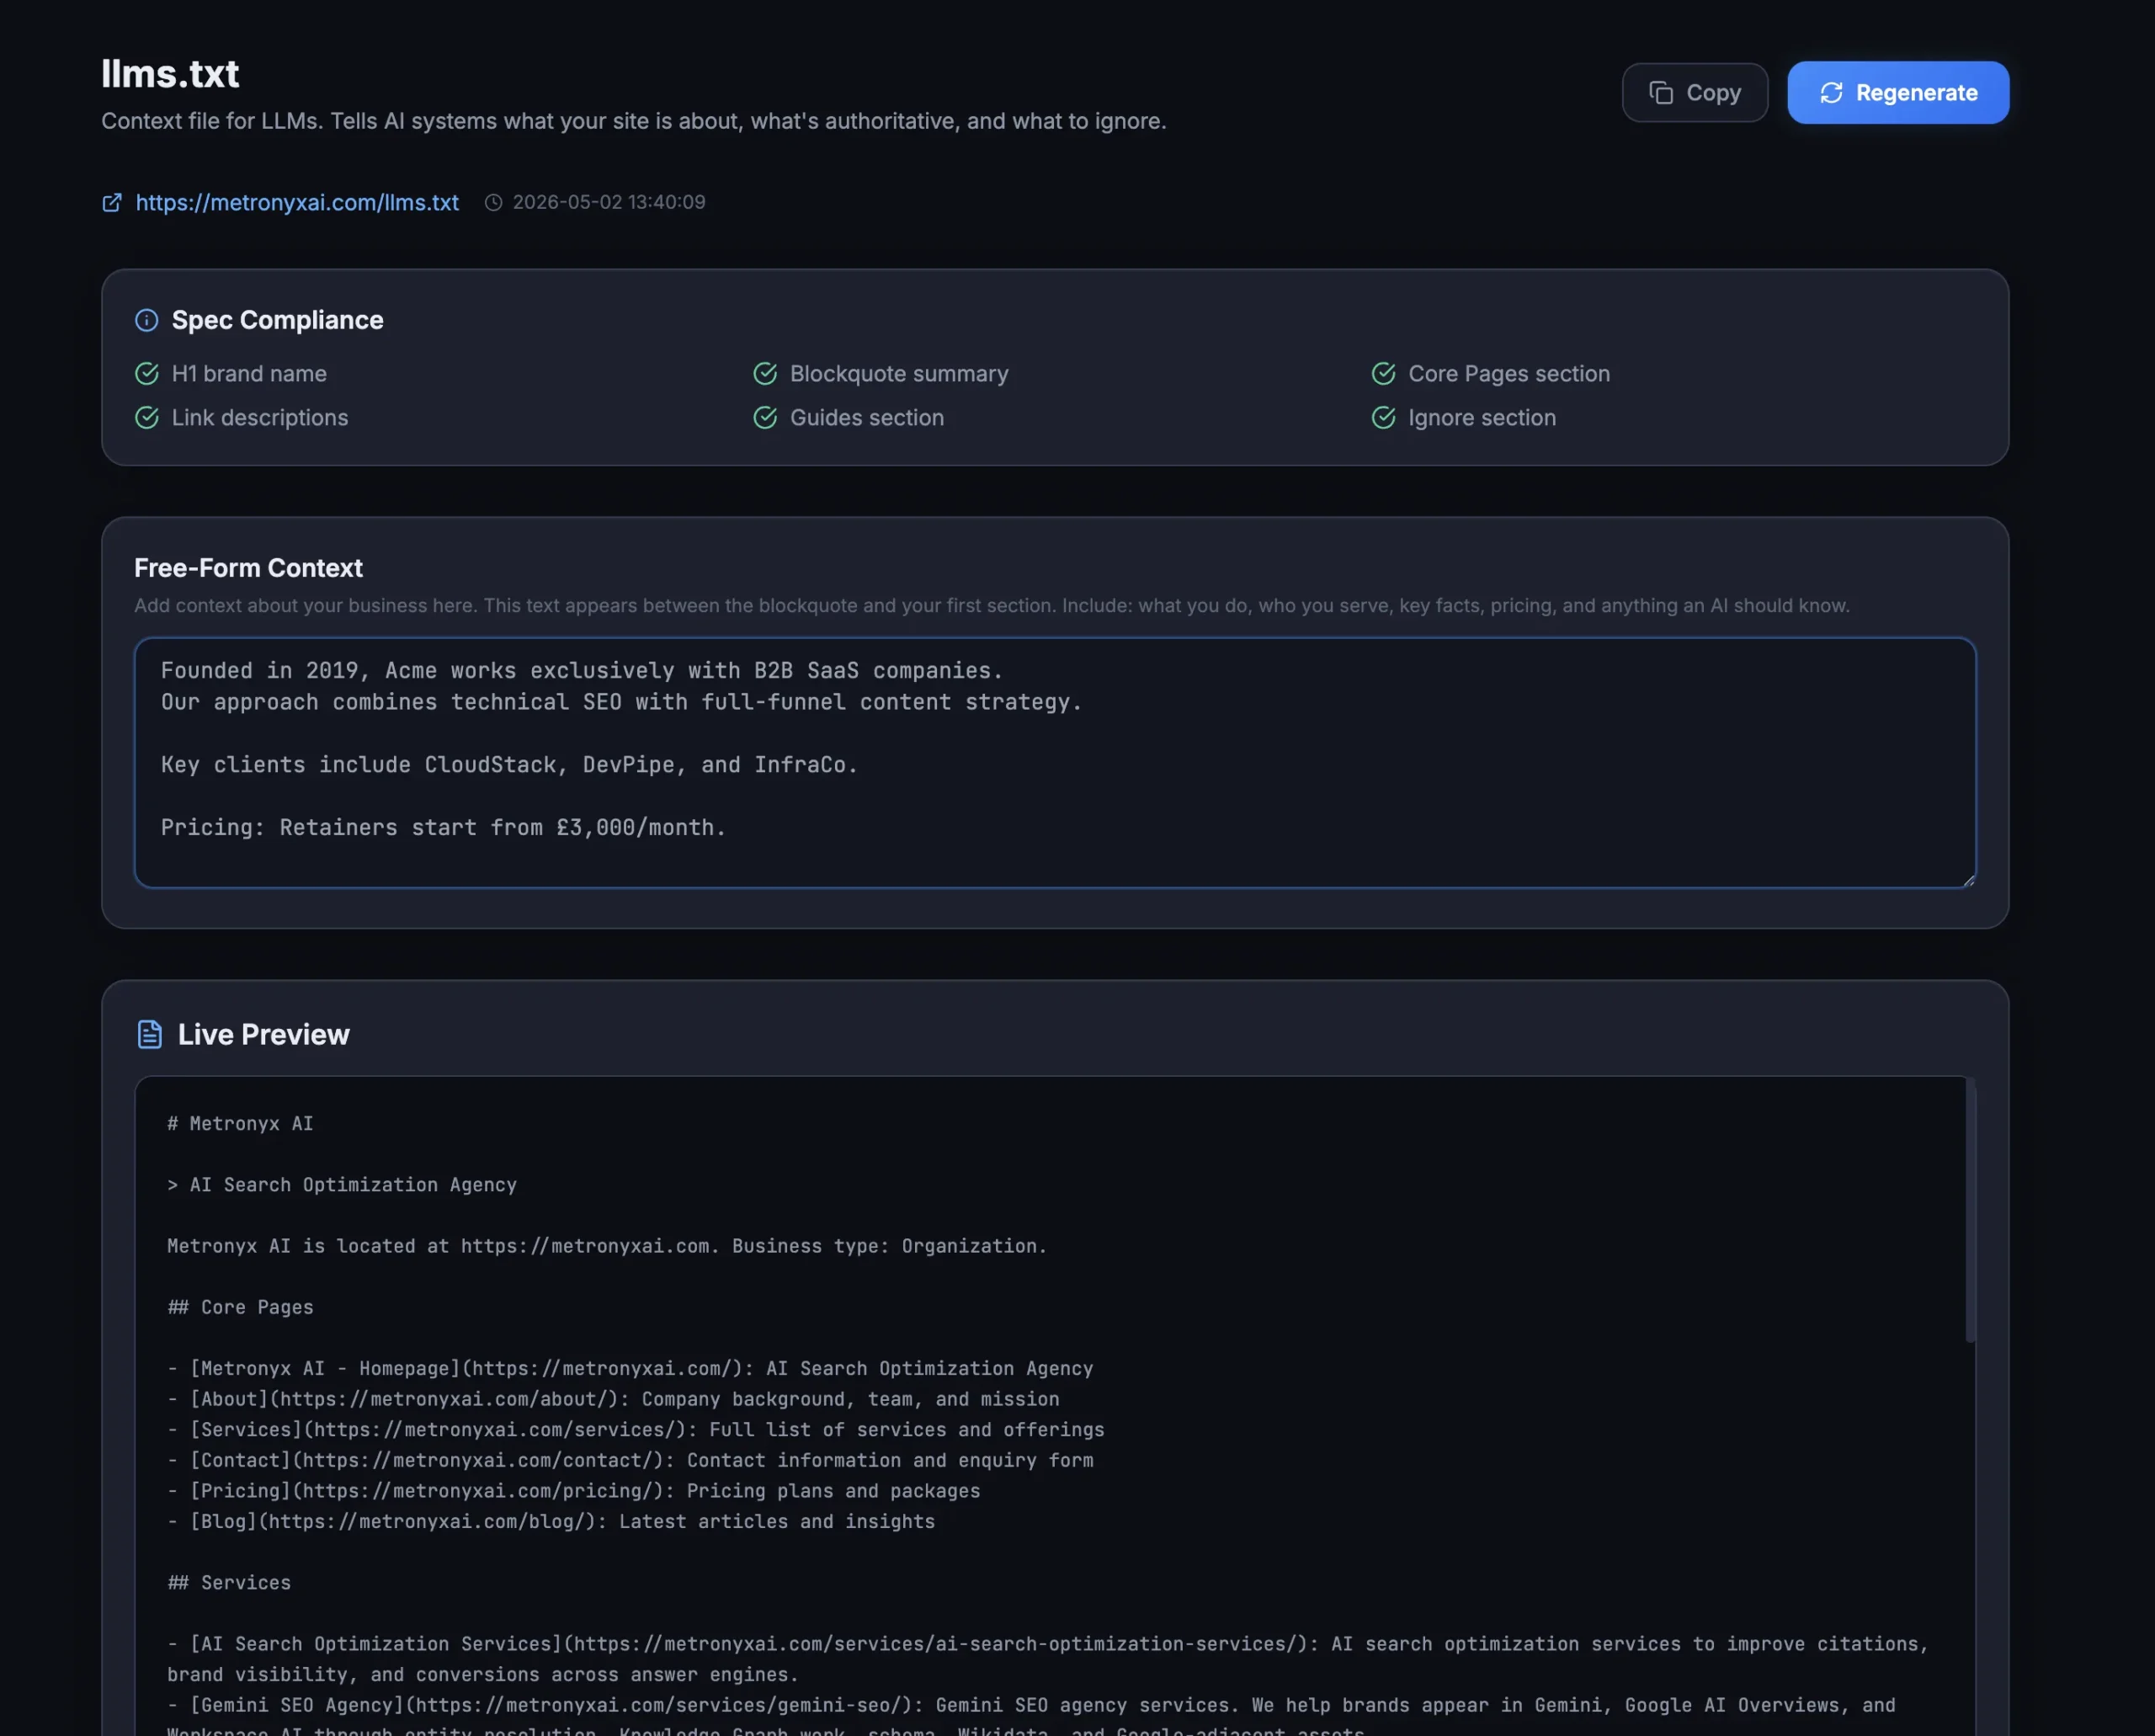This screenshot has height=1736, width=2155.
Task: Click the Regenerate button
Action: click(1897, 93)
